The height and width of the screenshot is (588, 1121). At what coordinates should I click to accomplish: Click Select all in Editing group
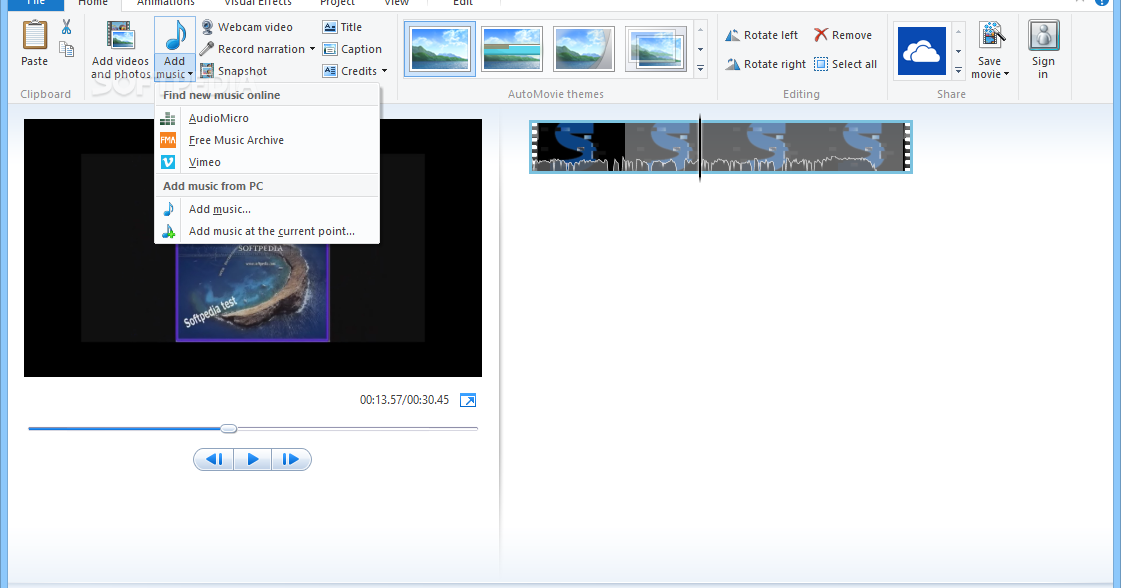coord(846,64)
